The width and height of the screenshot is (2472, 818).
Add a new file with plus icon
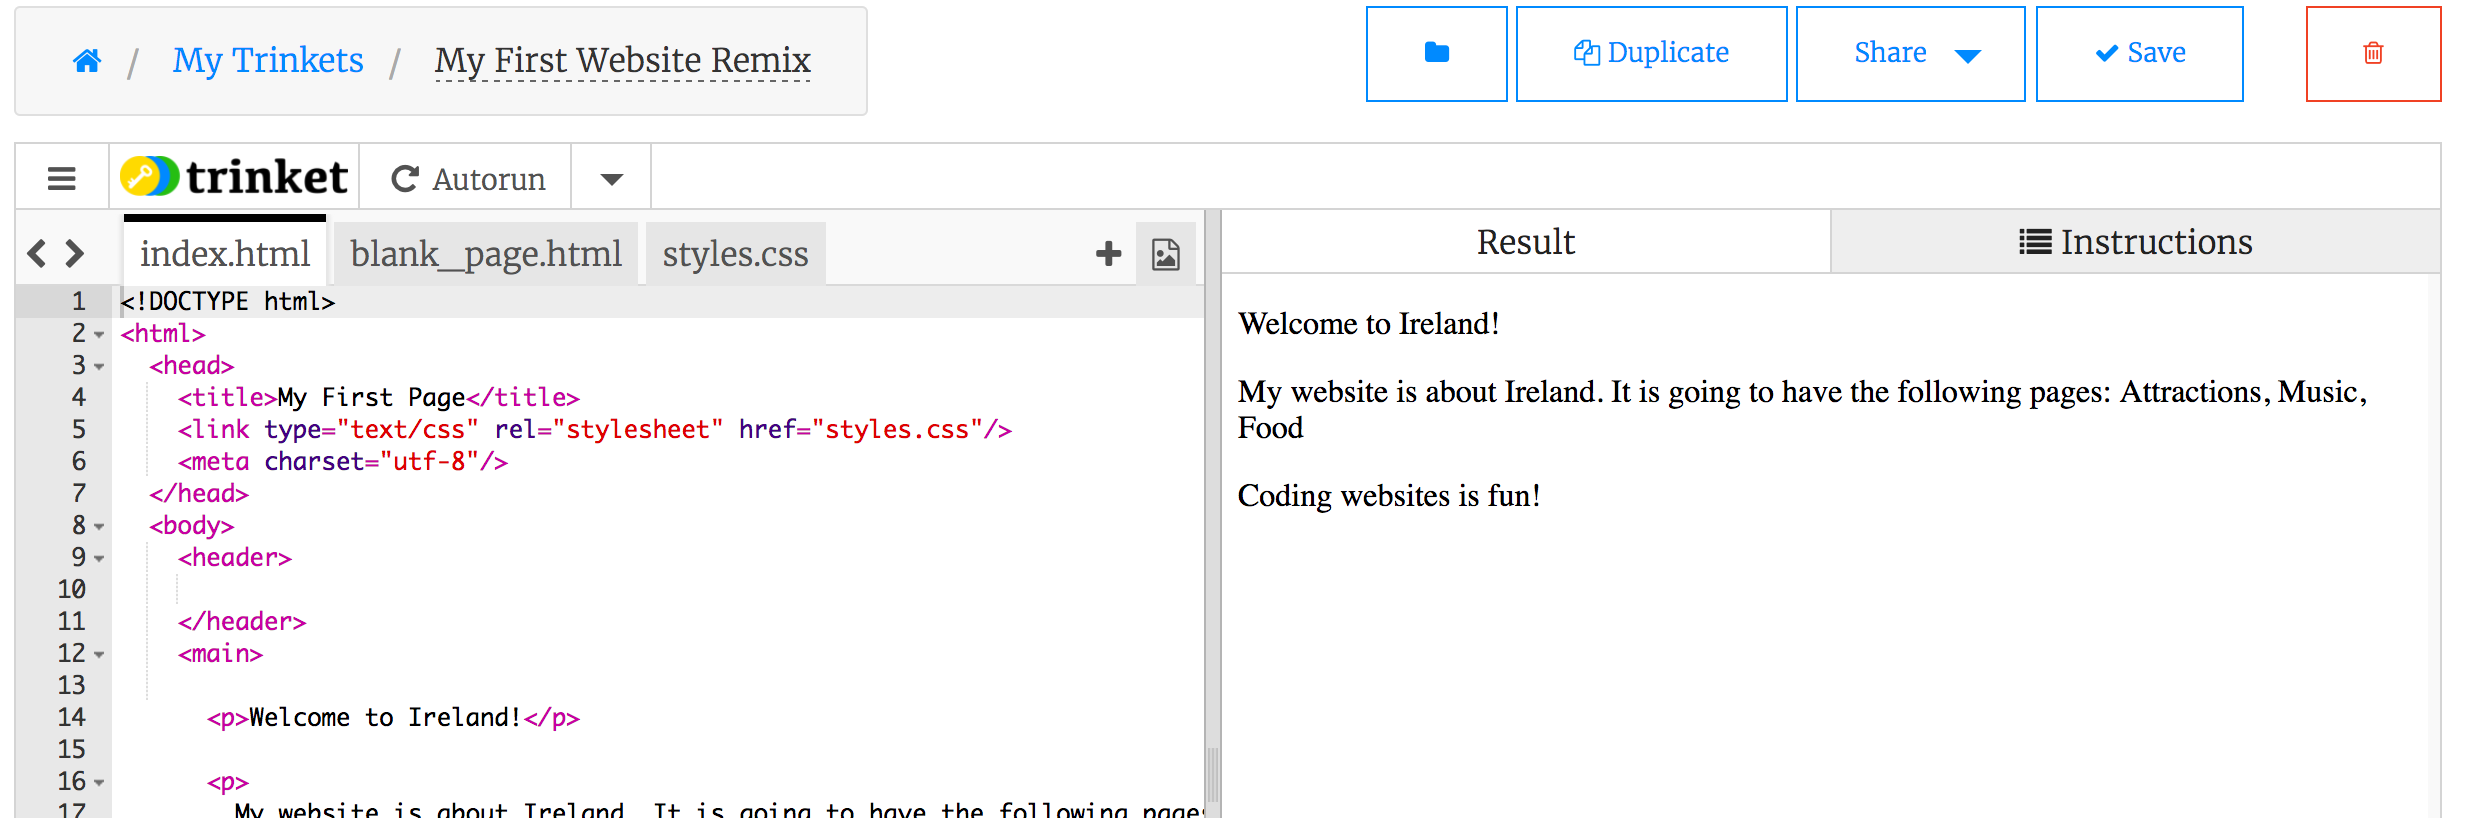[x=1108, y=254]
